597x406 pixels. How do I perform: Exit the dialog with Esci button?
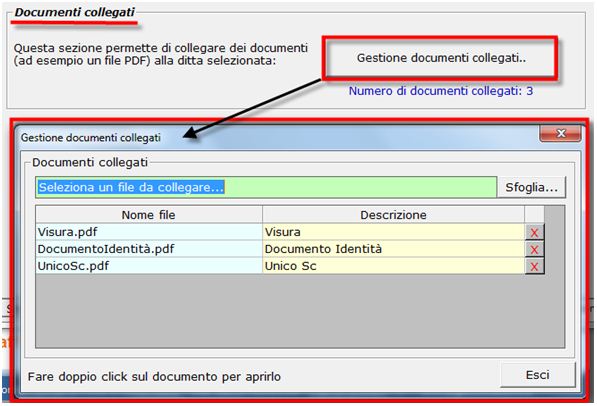pyautogui.click(x=537, y=375)
